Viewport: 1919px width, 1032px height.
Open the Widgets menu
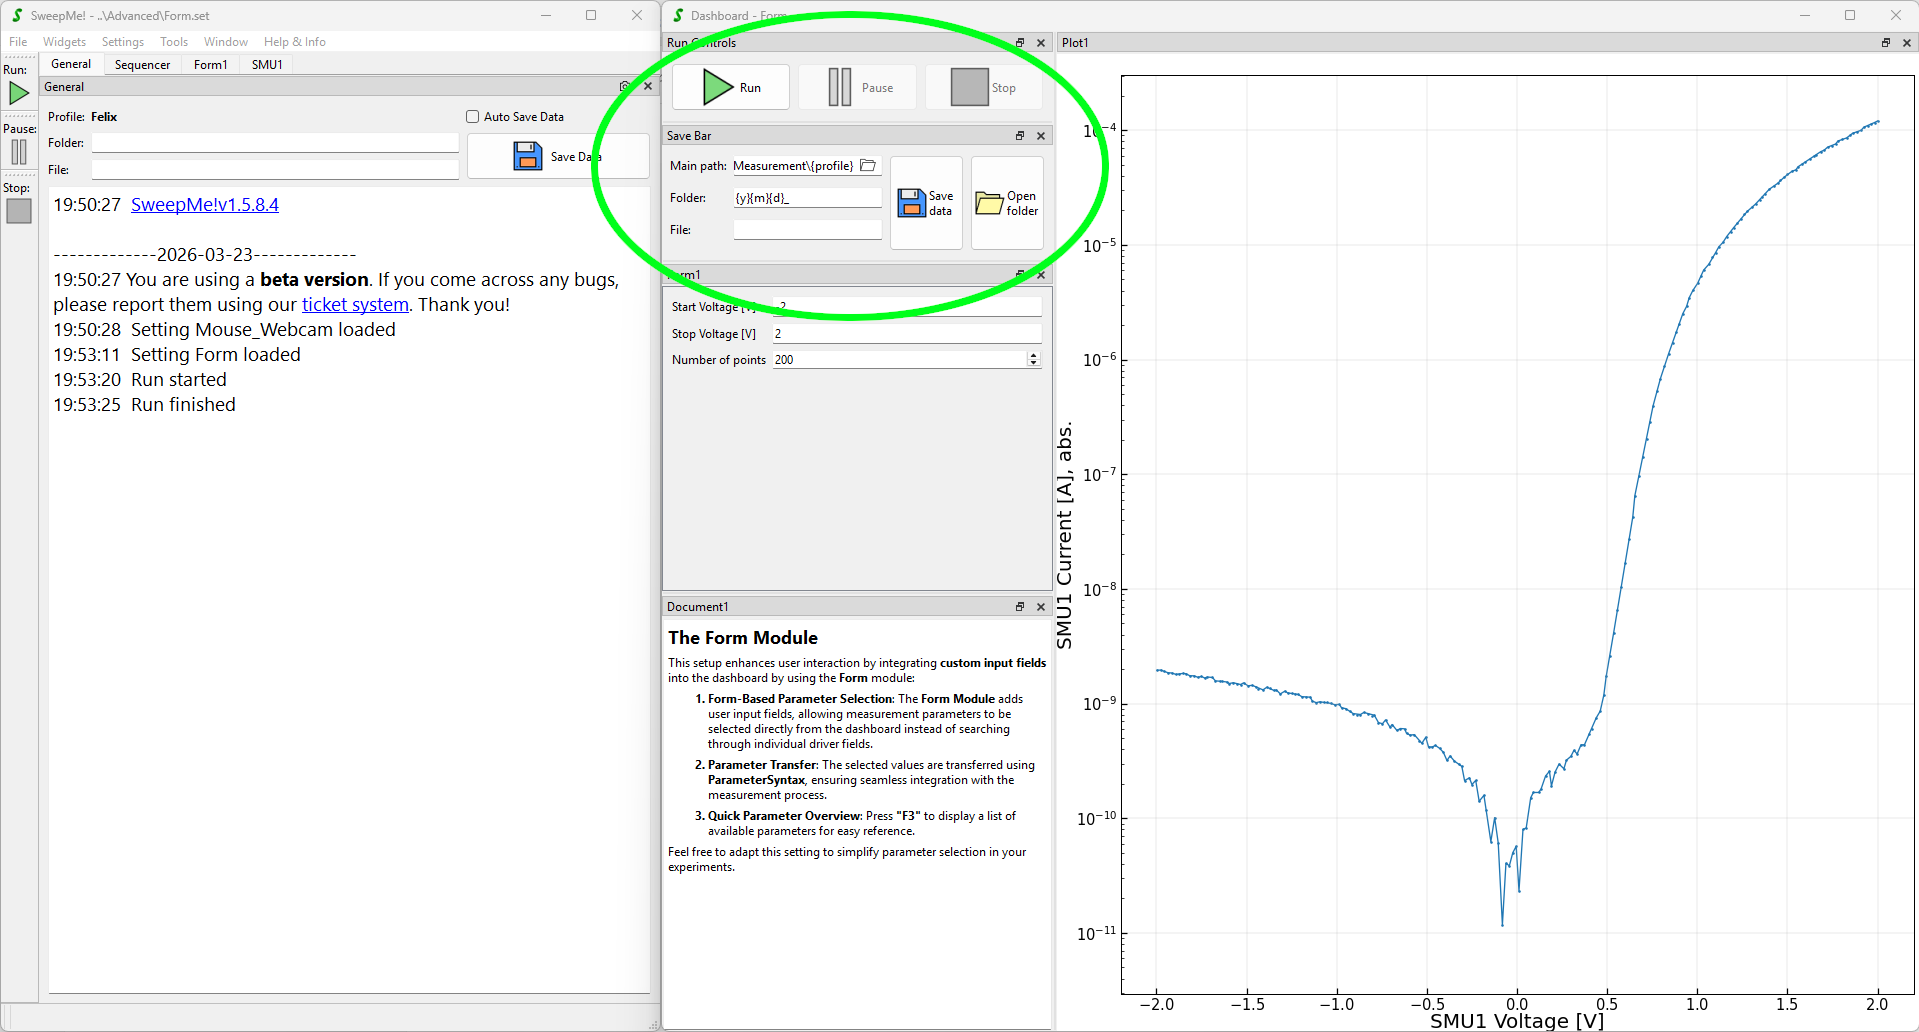point(64,42)
